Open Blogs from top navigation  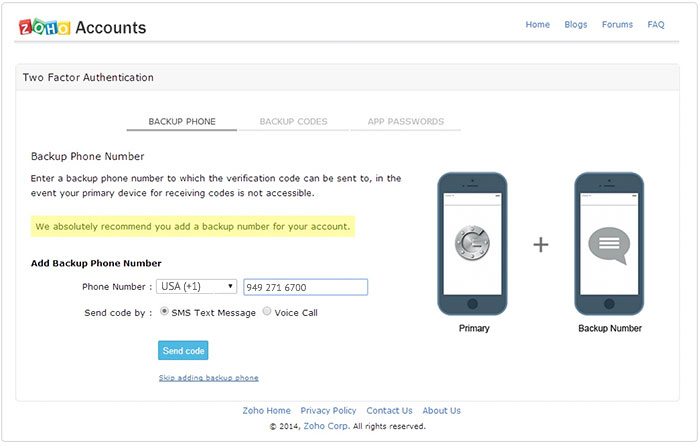pos(576,25)
